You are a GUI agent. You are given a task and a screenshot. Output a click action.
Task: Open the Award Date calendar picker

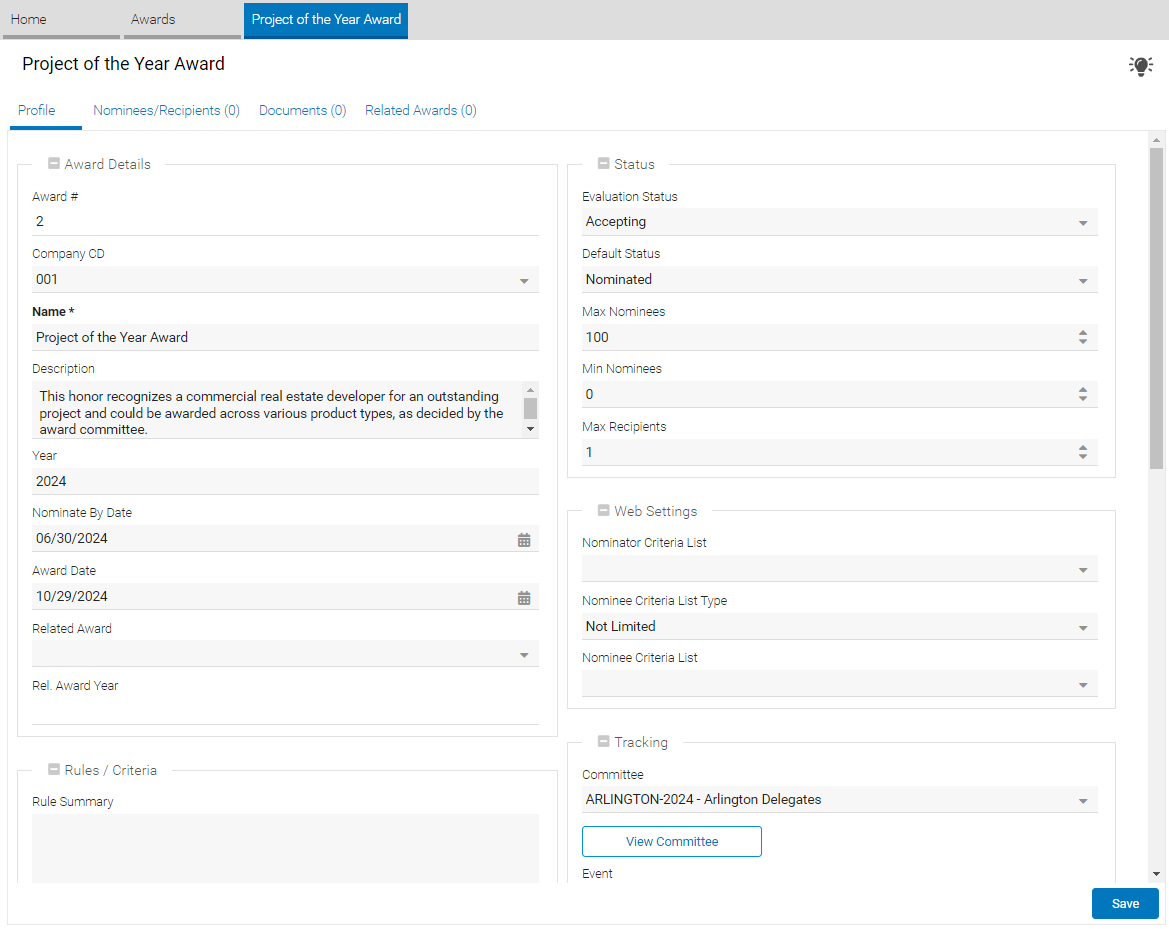pos(524,598)
